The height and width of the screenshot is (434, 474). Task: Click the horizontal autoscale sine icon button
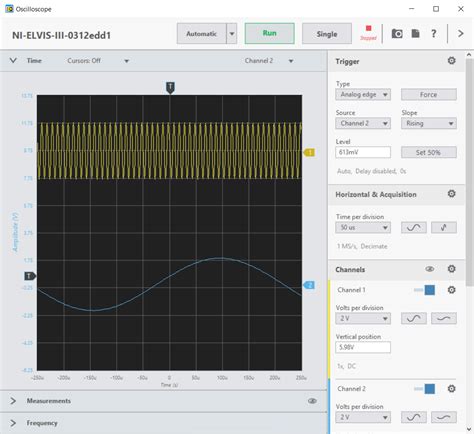point(414,227)
